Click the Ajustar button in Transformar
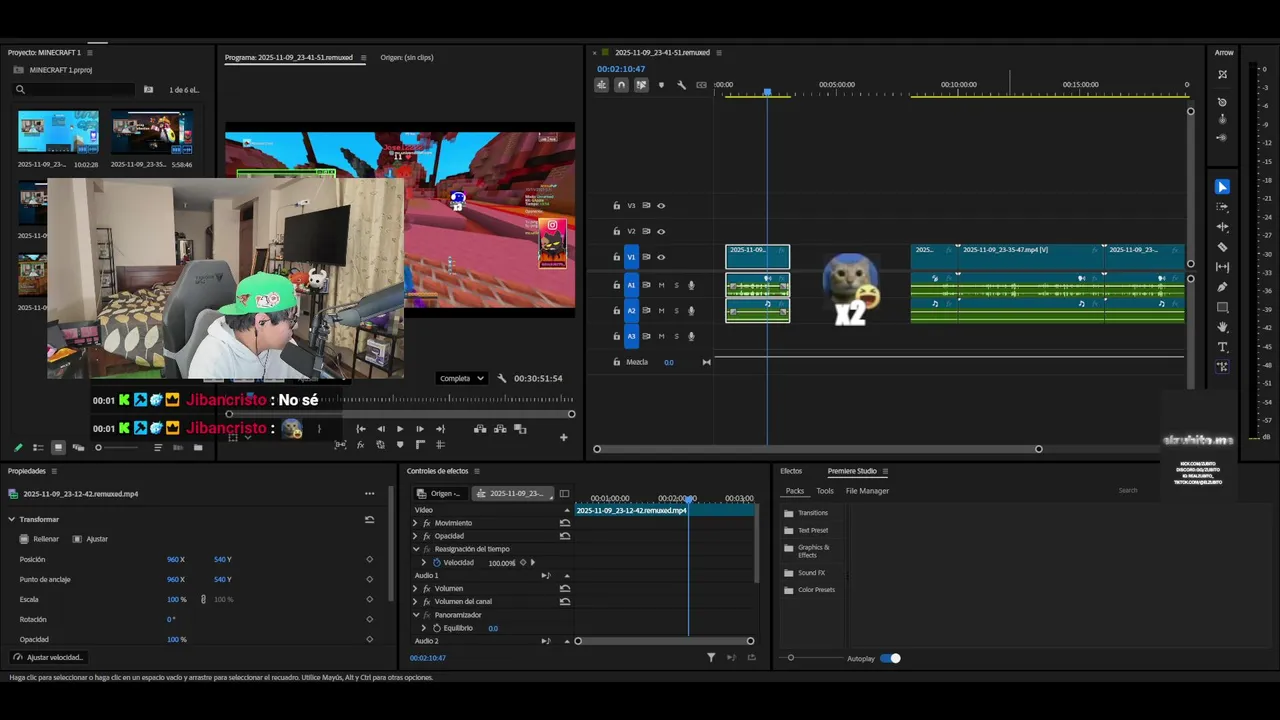This screenshot has width=1280, height=720. [x=90, y=539]
